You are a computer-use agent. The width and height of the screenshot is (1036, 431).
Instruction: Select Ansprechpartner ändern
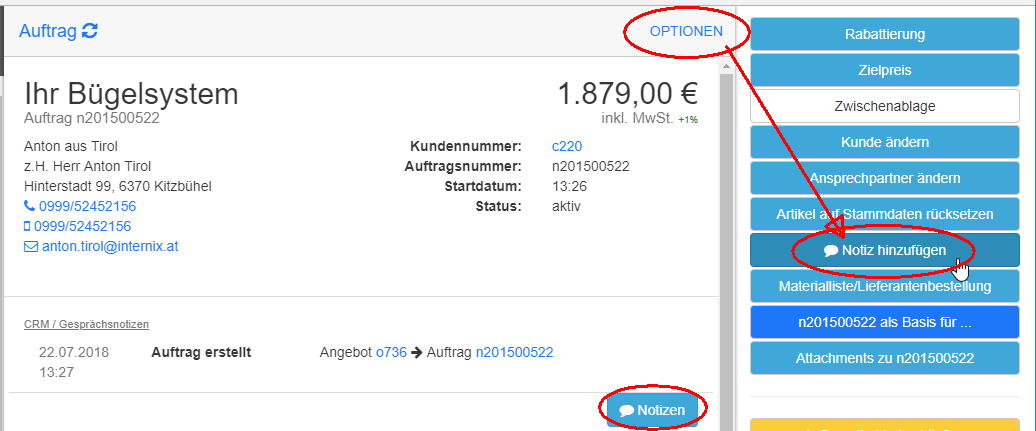pyautogui.click(x=885, y=178)
